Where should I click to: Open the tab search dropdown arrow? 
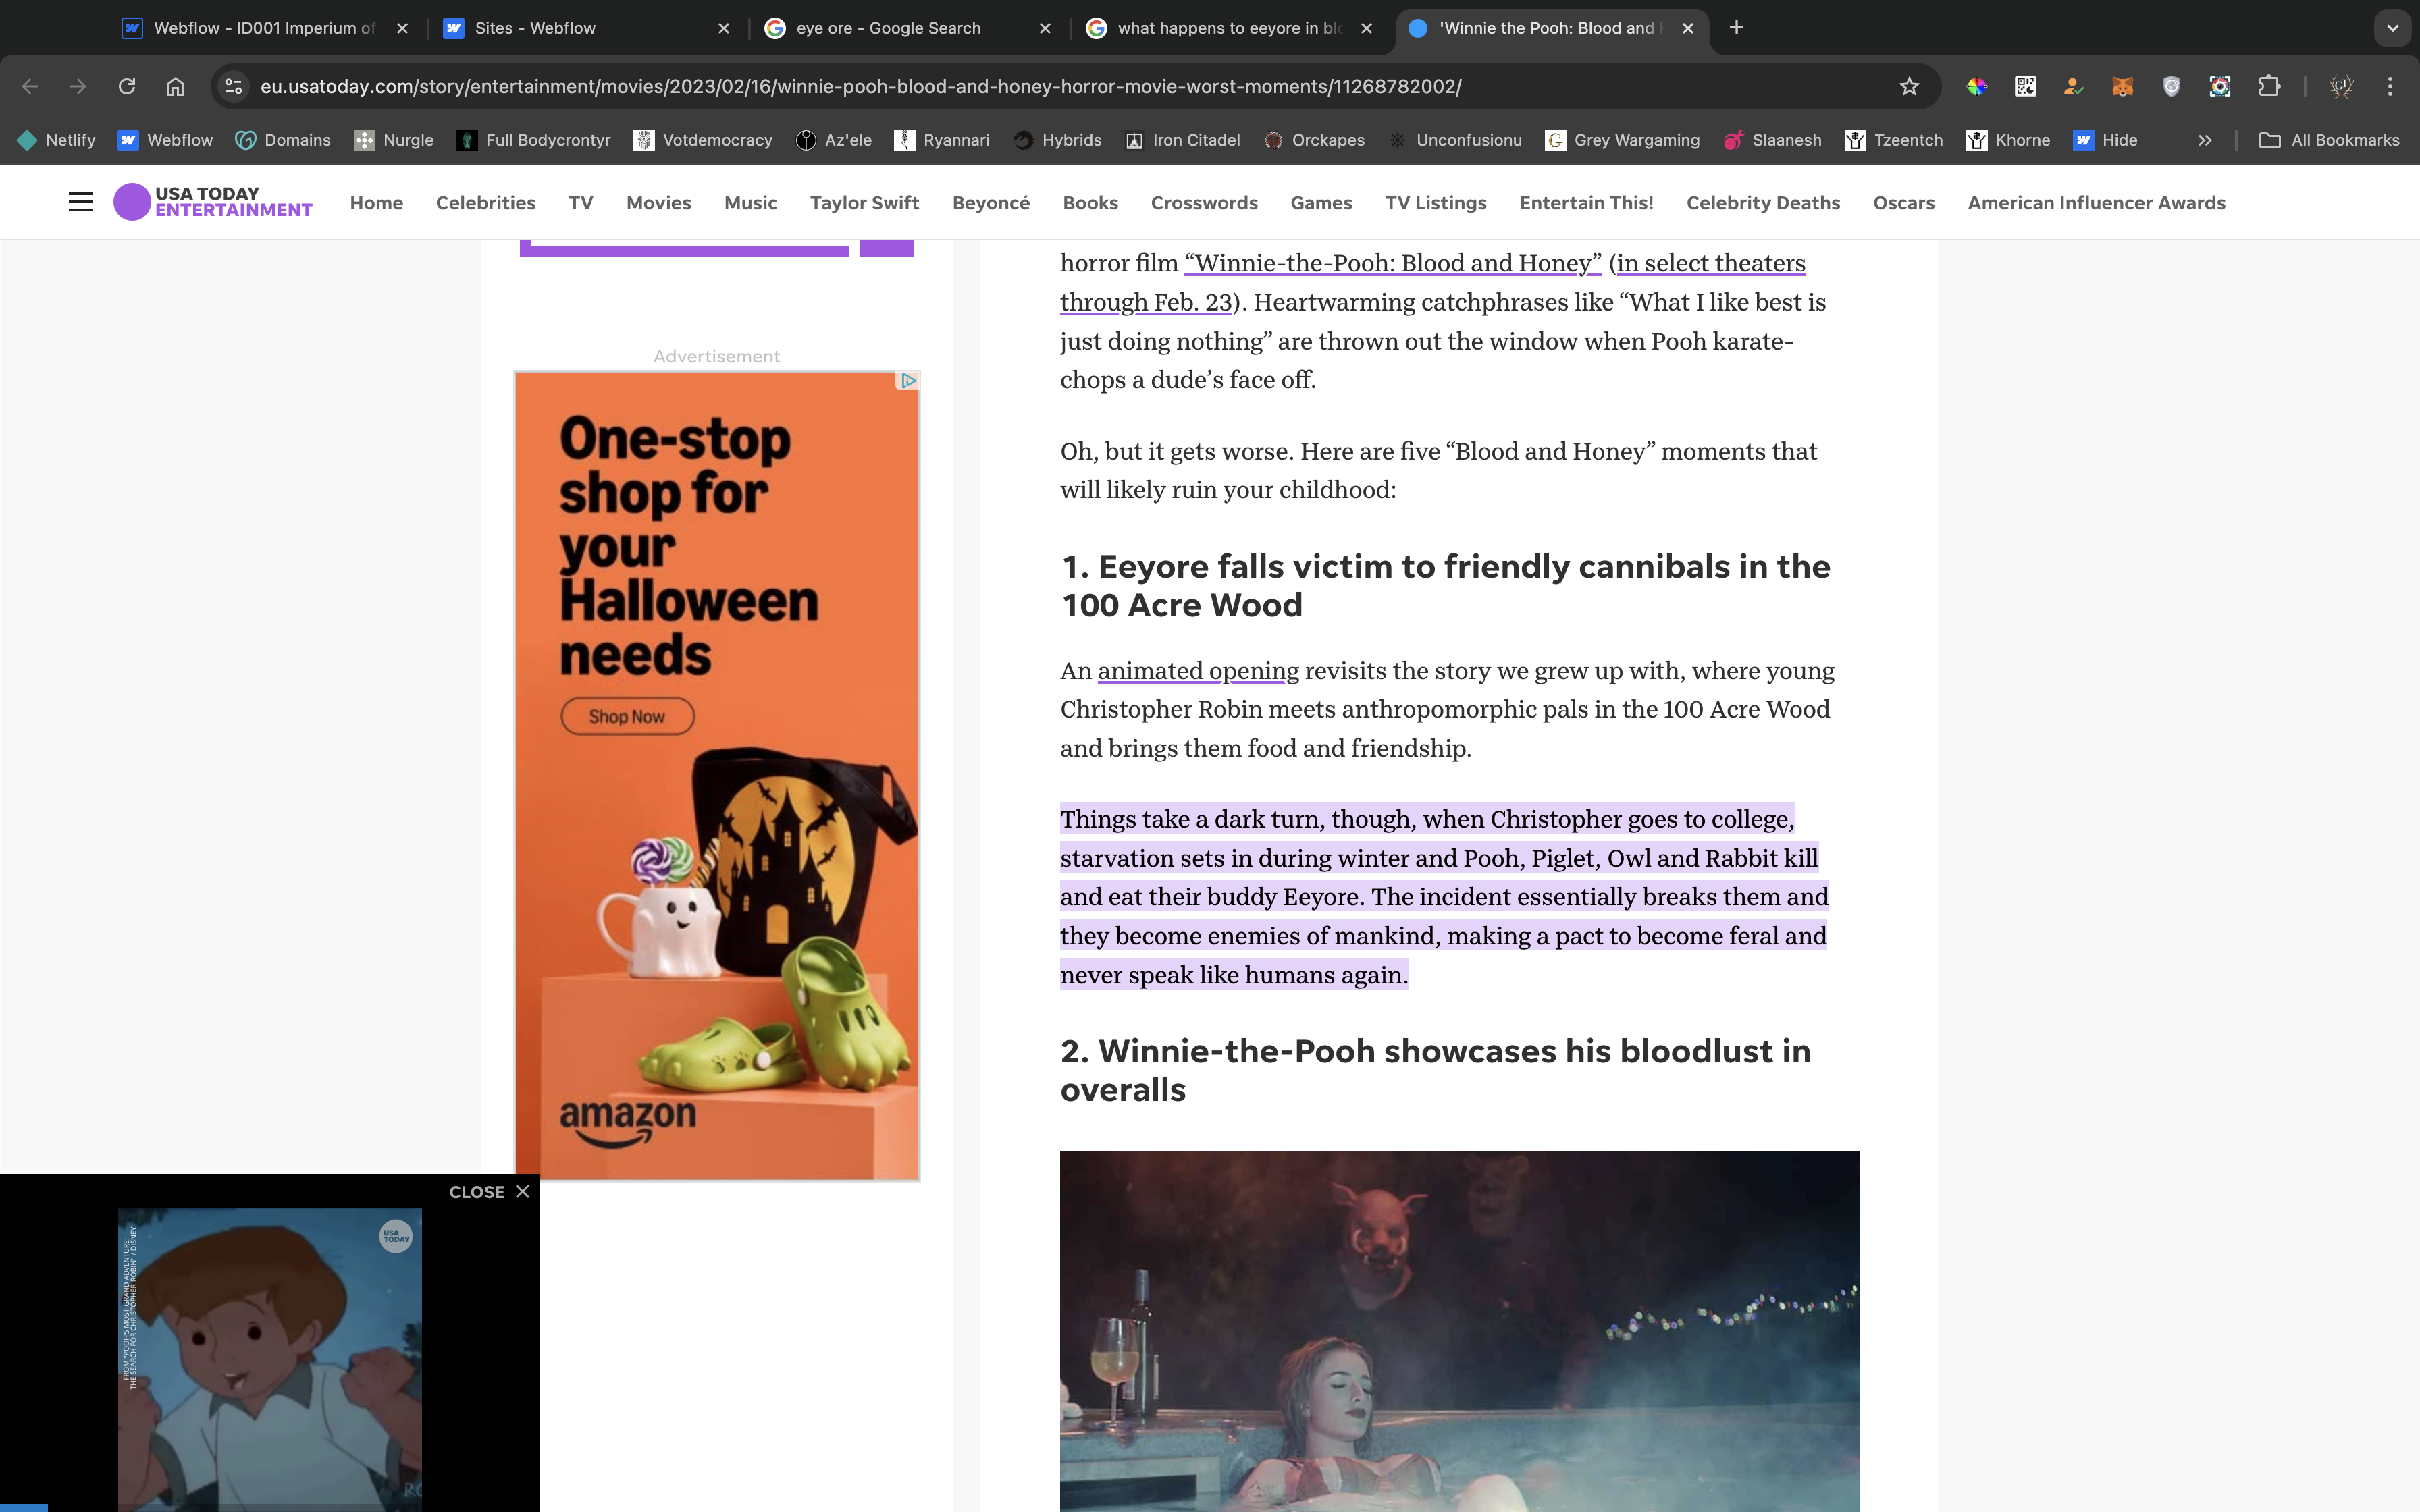(2392, 28)
